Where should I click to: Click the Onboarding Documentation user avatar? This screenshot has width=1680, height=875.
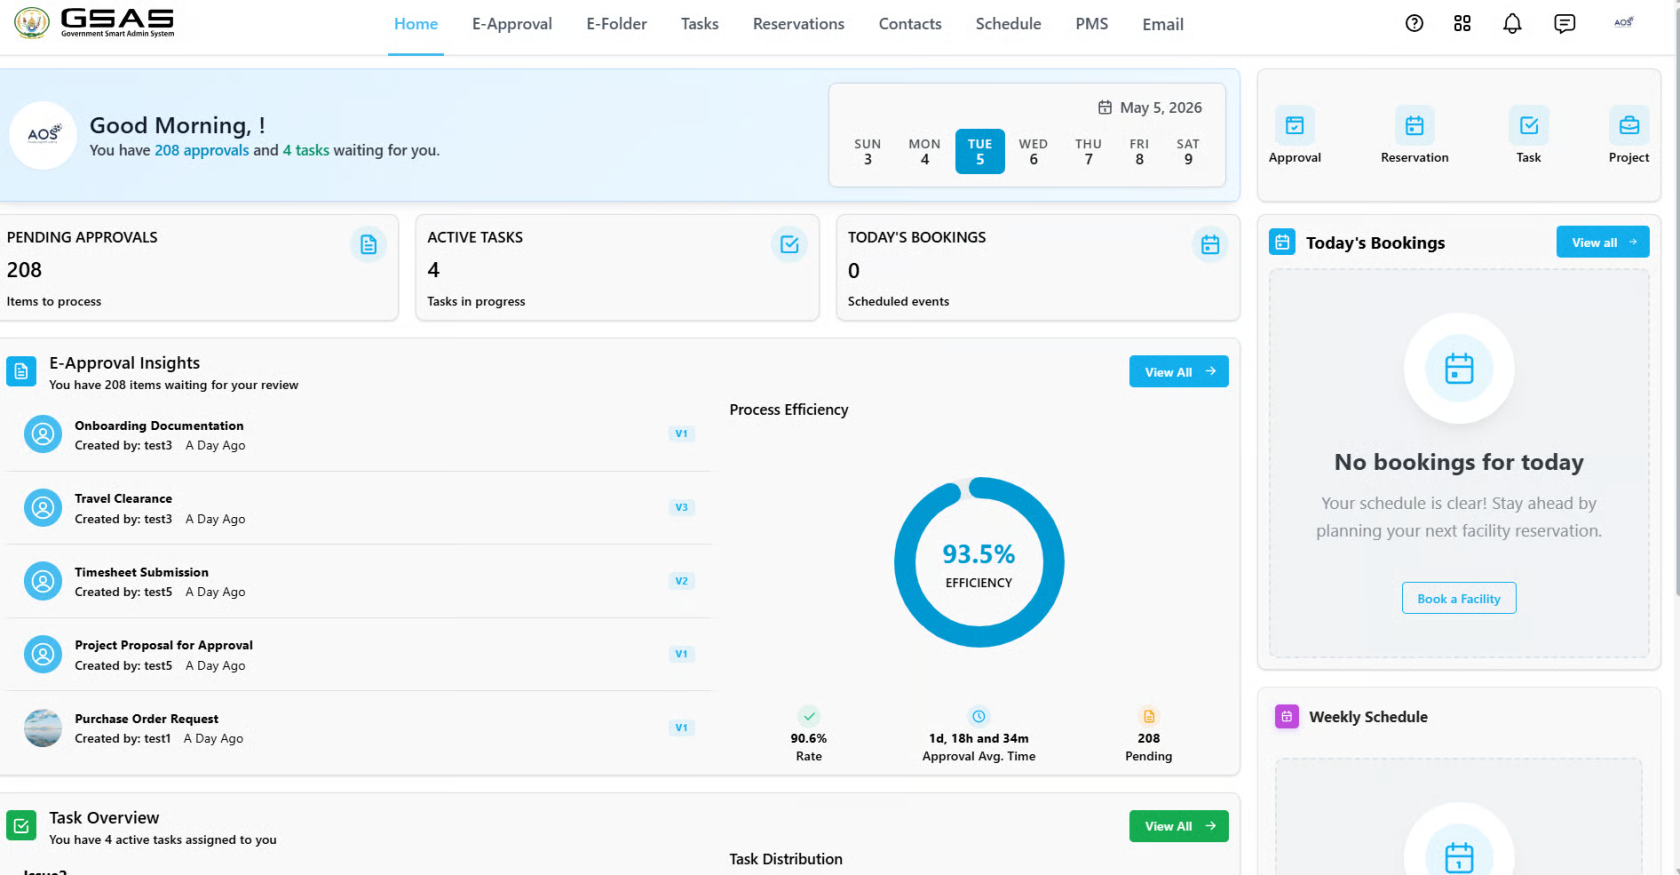[x=43, y=434]
